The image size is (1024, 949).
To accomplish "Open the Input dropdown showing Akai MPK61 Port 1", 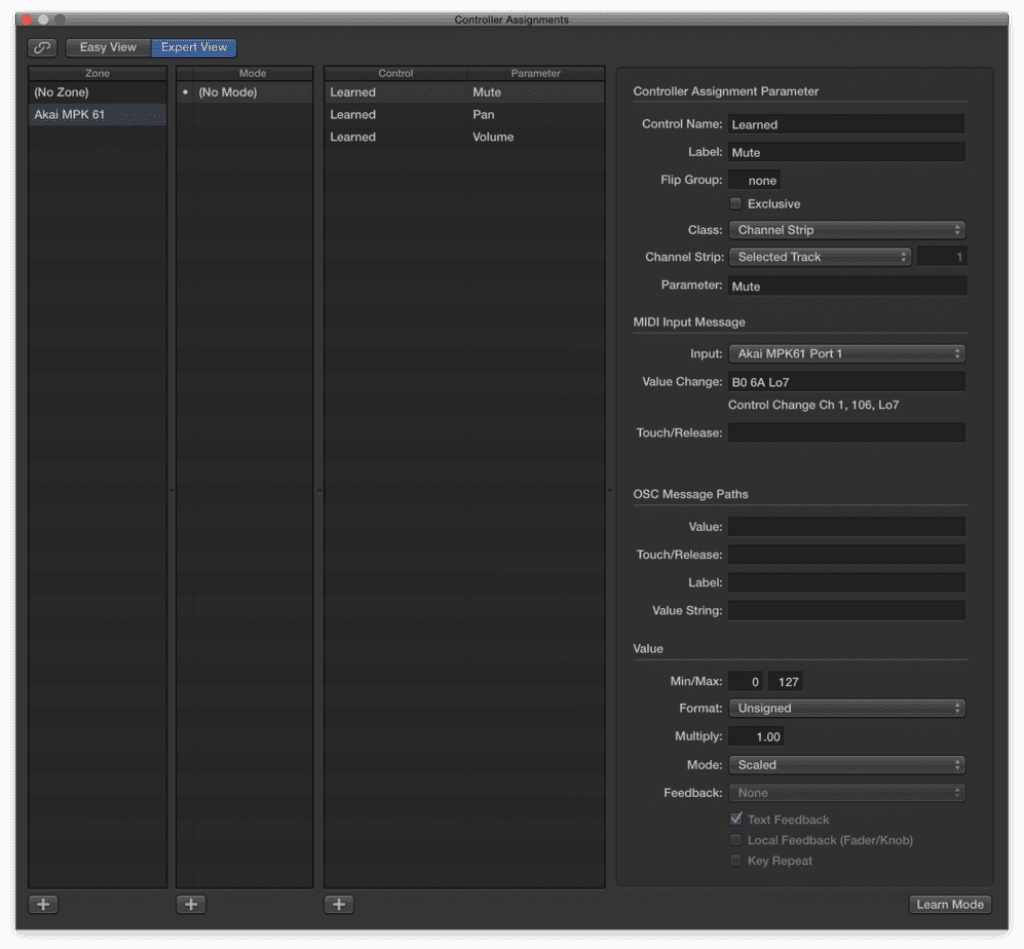I will 846,353.
